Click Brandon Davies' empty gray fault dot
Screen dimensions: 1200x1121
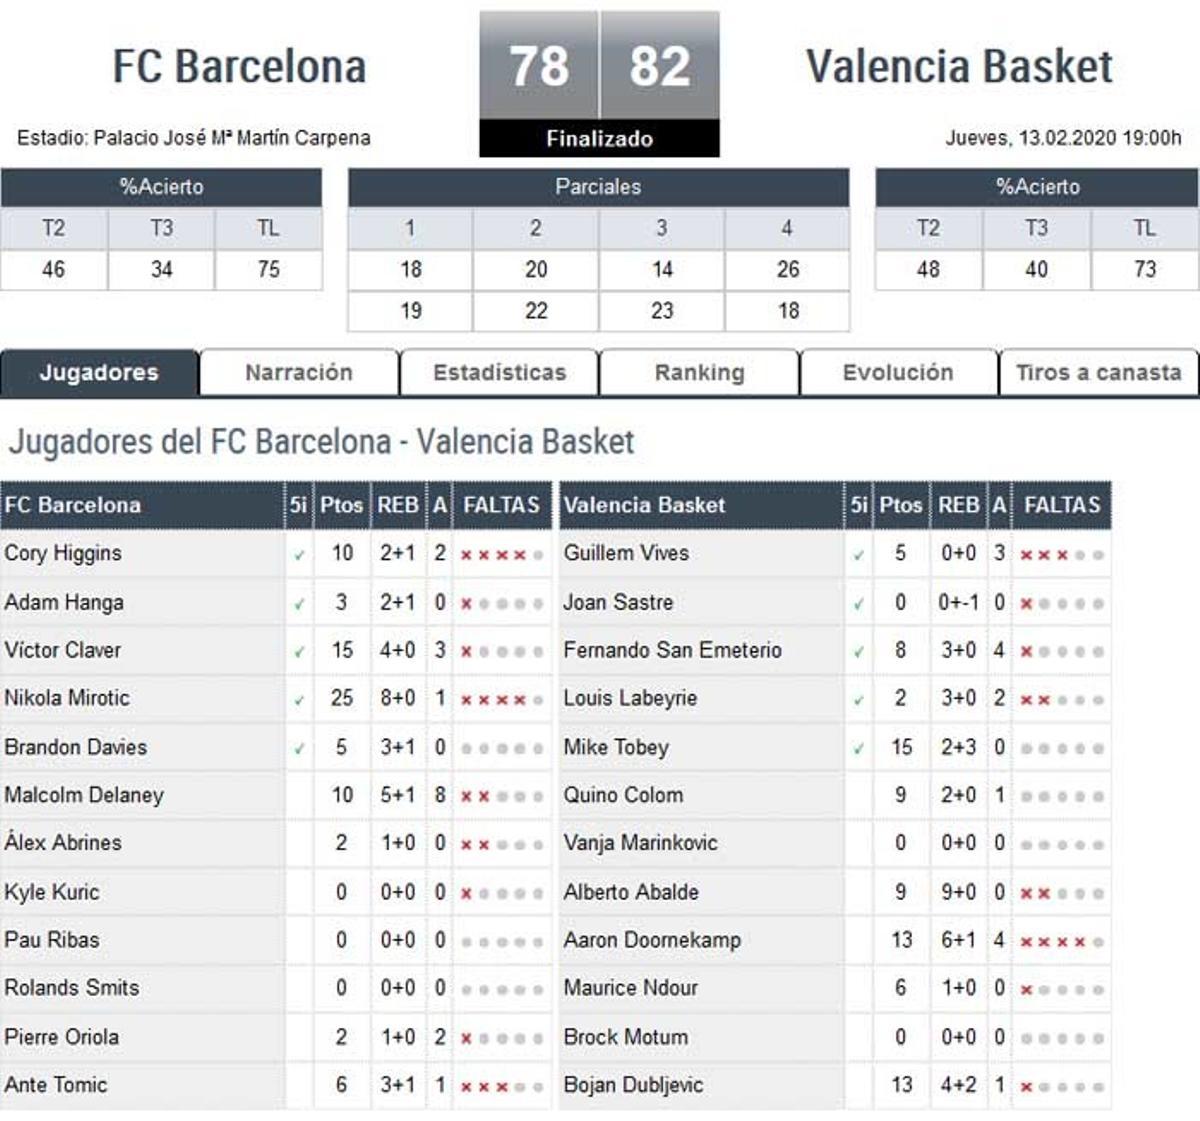click(467, 747)
